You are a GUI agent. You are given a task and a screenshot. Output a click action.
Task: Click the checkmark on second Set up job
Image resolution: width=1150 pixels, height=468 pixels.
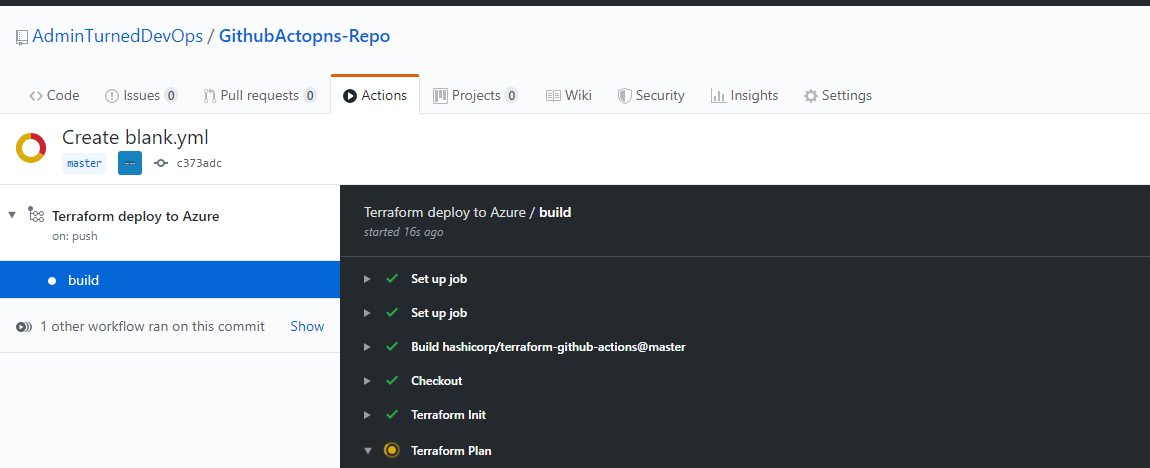[x=392, y=312]
